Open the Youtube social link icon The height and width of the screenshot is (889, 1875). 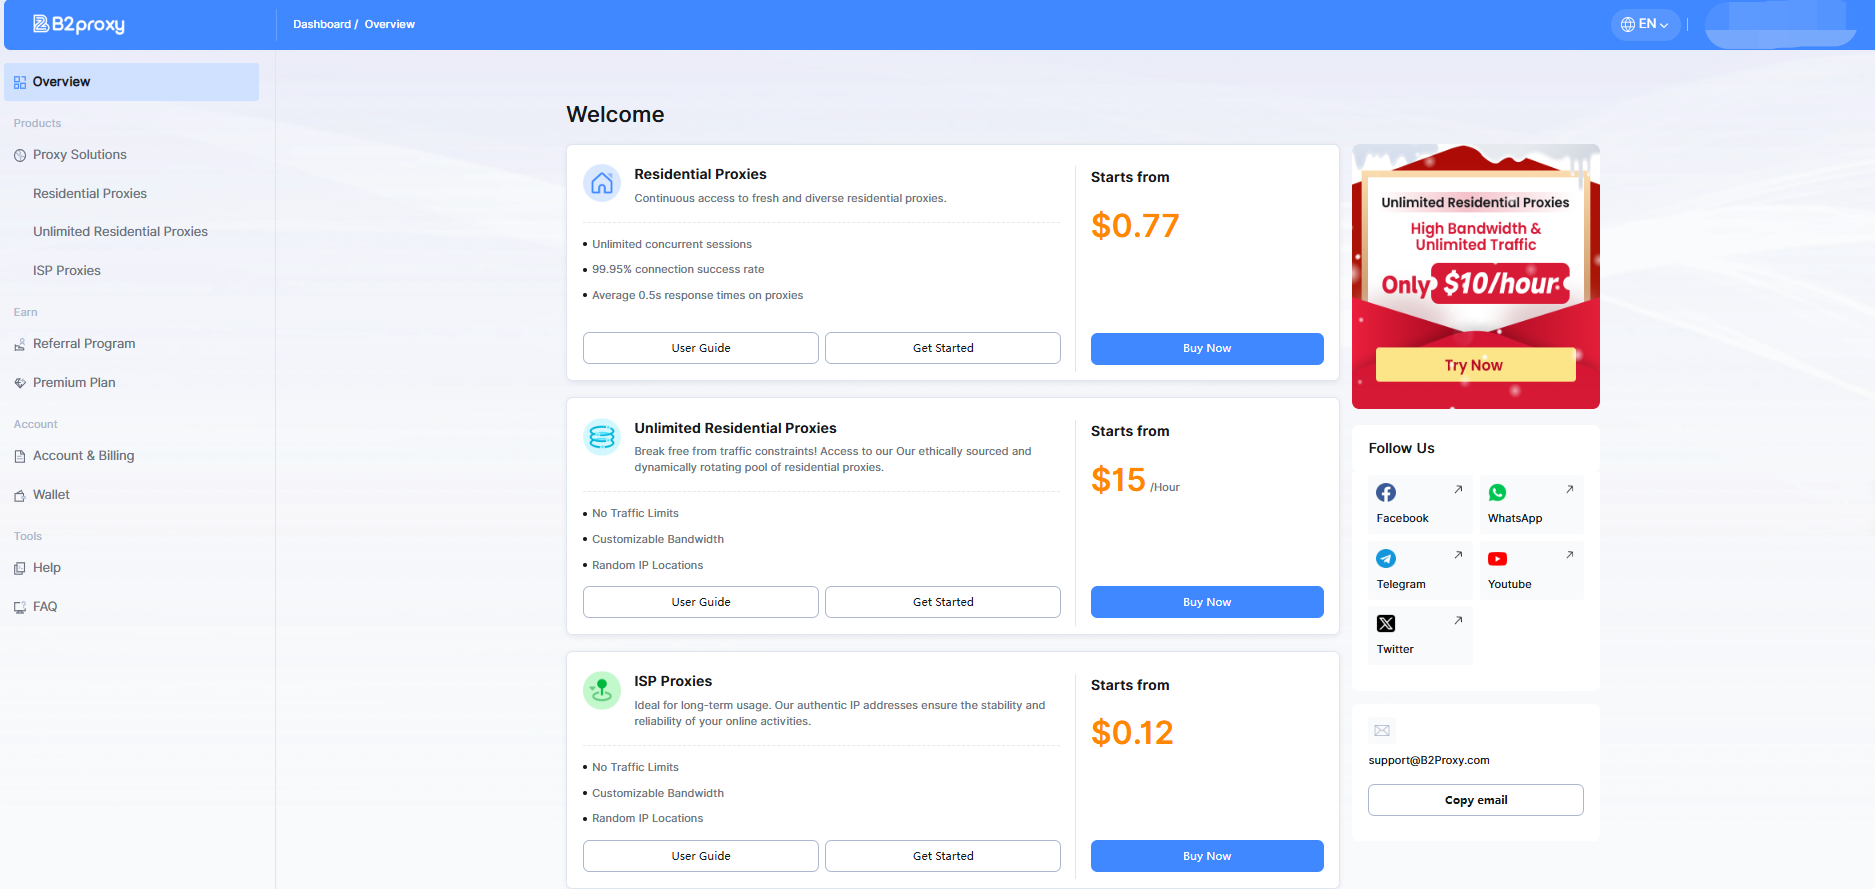1497,559
